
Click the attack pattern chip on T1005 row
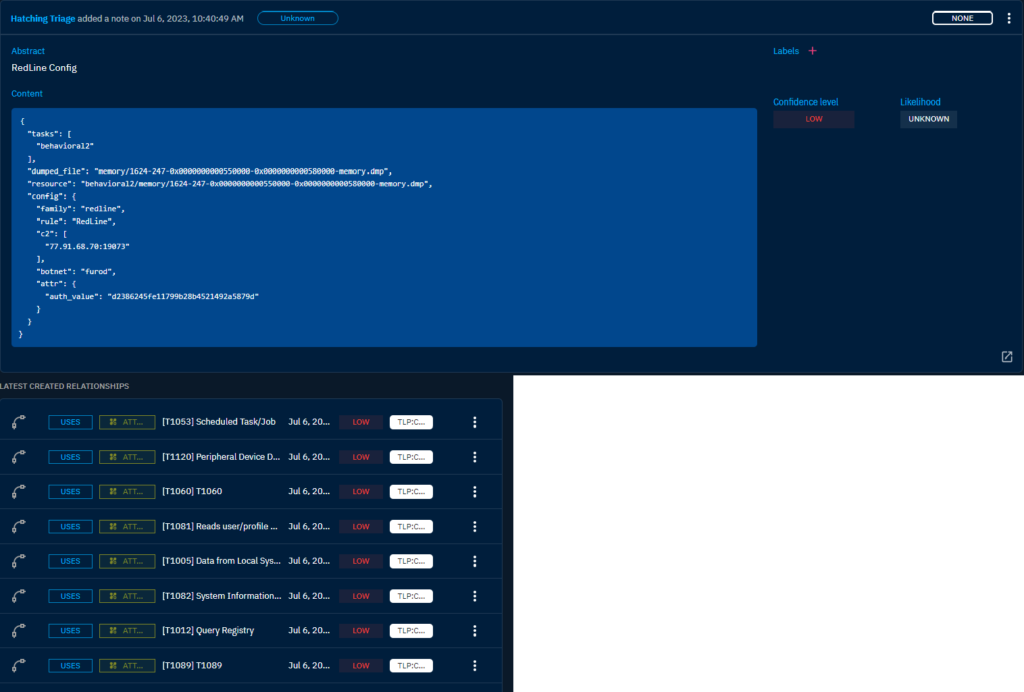127,561
